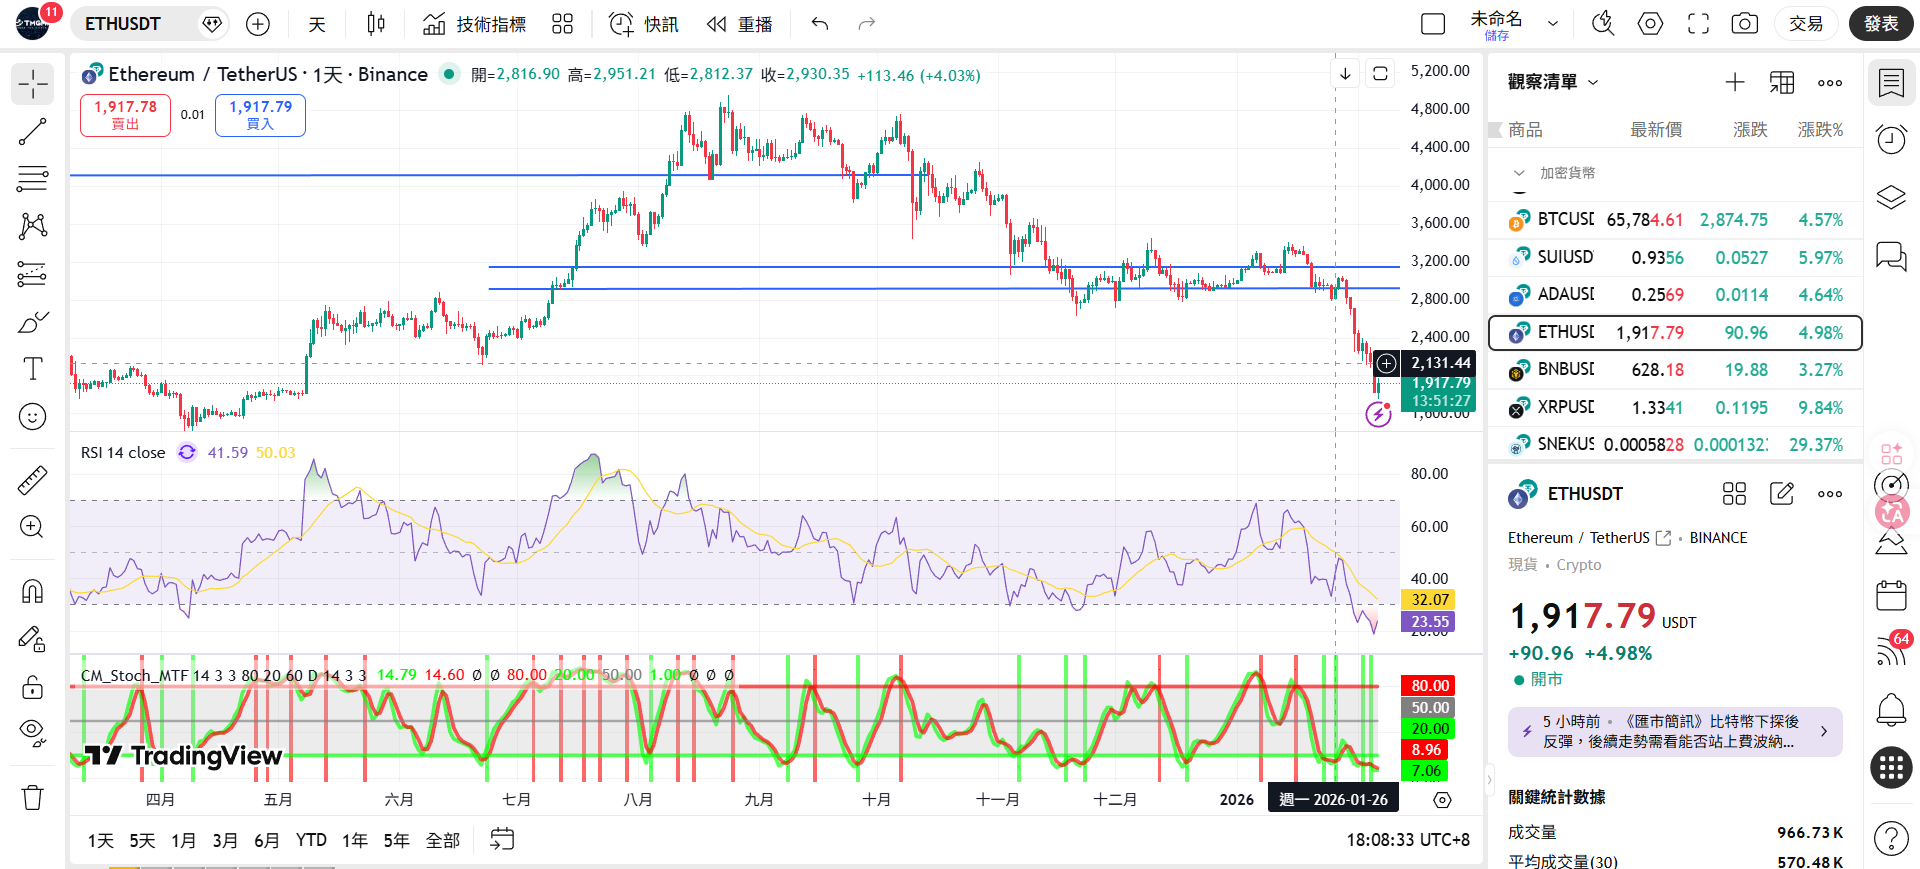This screenshot has width=1920, height=869.
Task: Open the technical indicators dialog
Action: [474, 24]
